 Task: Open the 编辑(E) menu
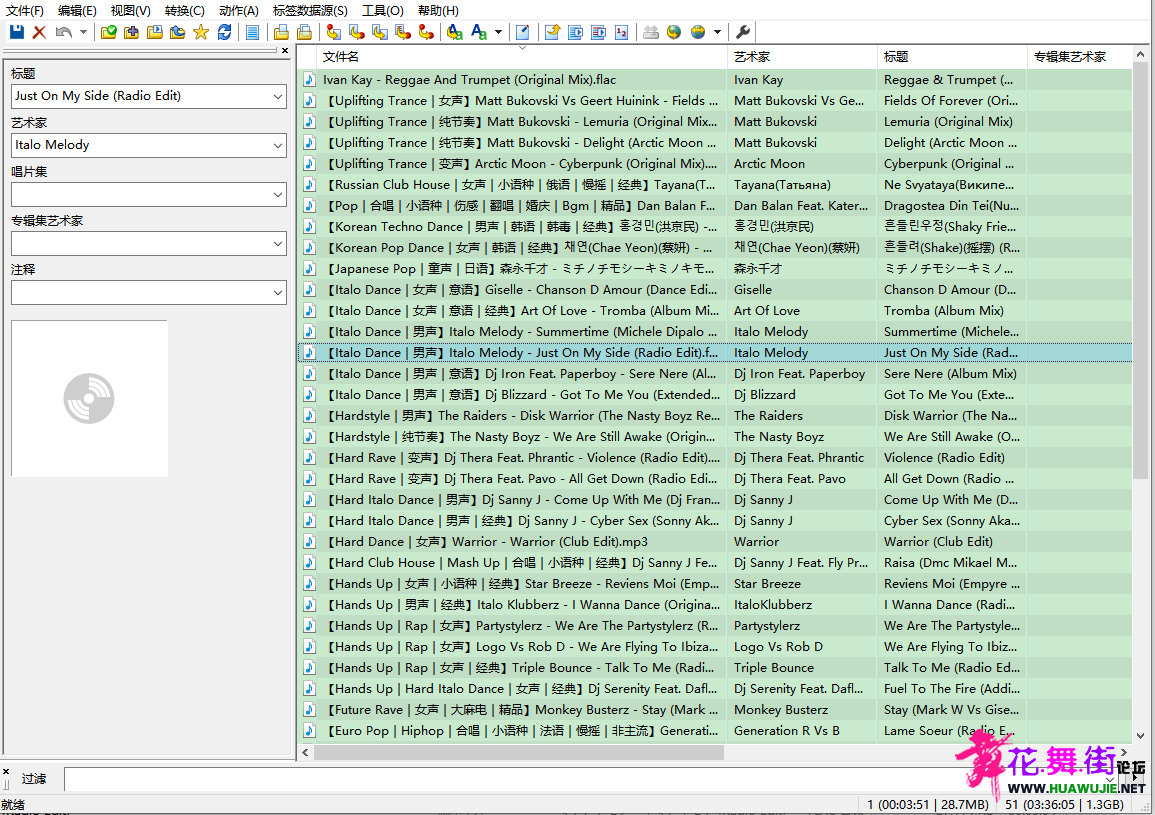coord(77,10)
